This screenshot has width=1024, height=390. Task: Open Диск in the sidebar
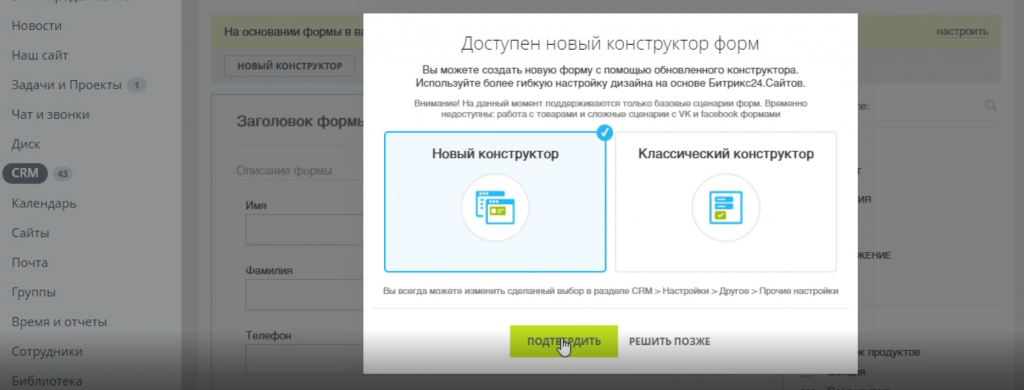pyautogui.click(x=25, y=144)
